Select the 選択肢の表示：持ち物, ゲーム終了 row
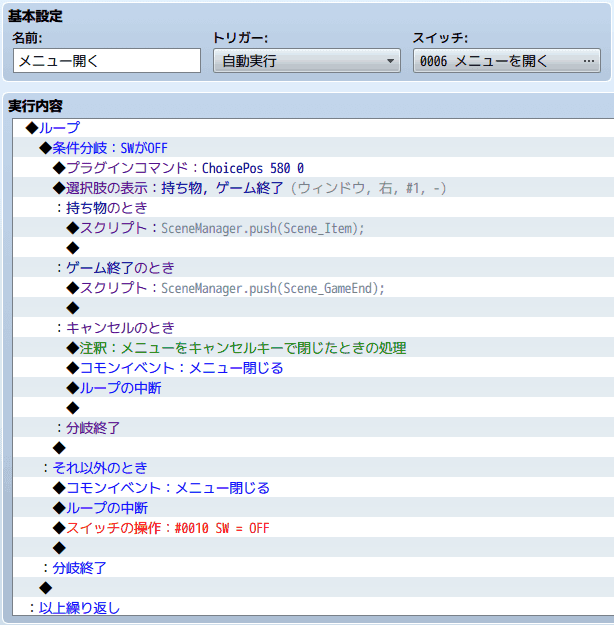The image size is (614, 625). [313, 188]
